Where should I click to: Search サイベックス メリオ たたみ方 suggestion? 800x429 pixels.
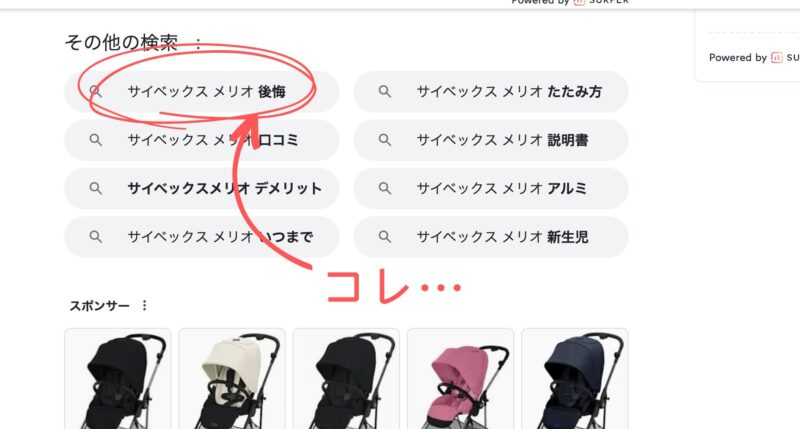[491, 92]
